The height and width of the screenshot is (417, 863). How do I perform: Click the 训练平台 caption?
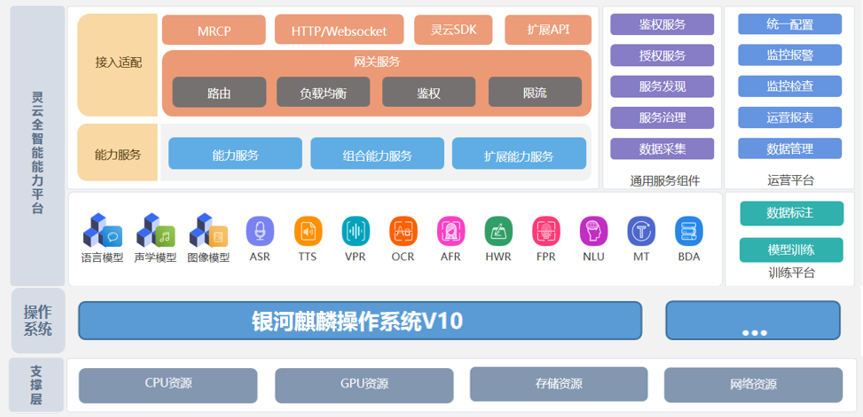coord(791,273)
